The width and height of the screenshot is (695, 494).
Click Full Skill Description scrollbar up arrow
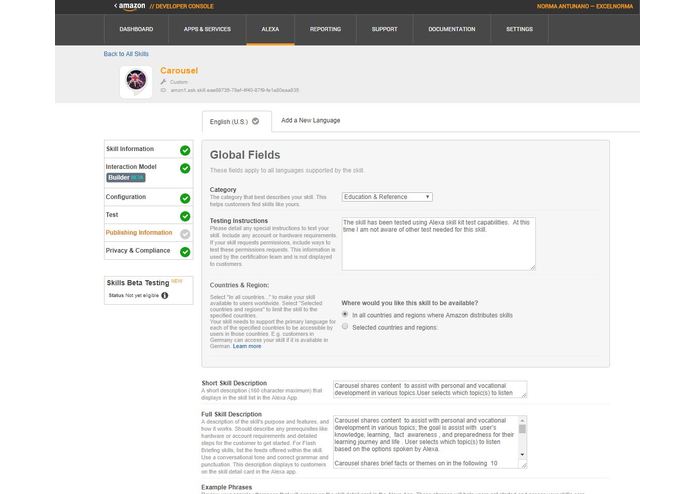pyautogui.click(x=522, y=420)
